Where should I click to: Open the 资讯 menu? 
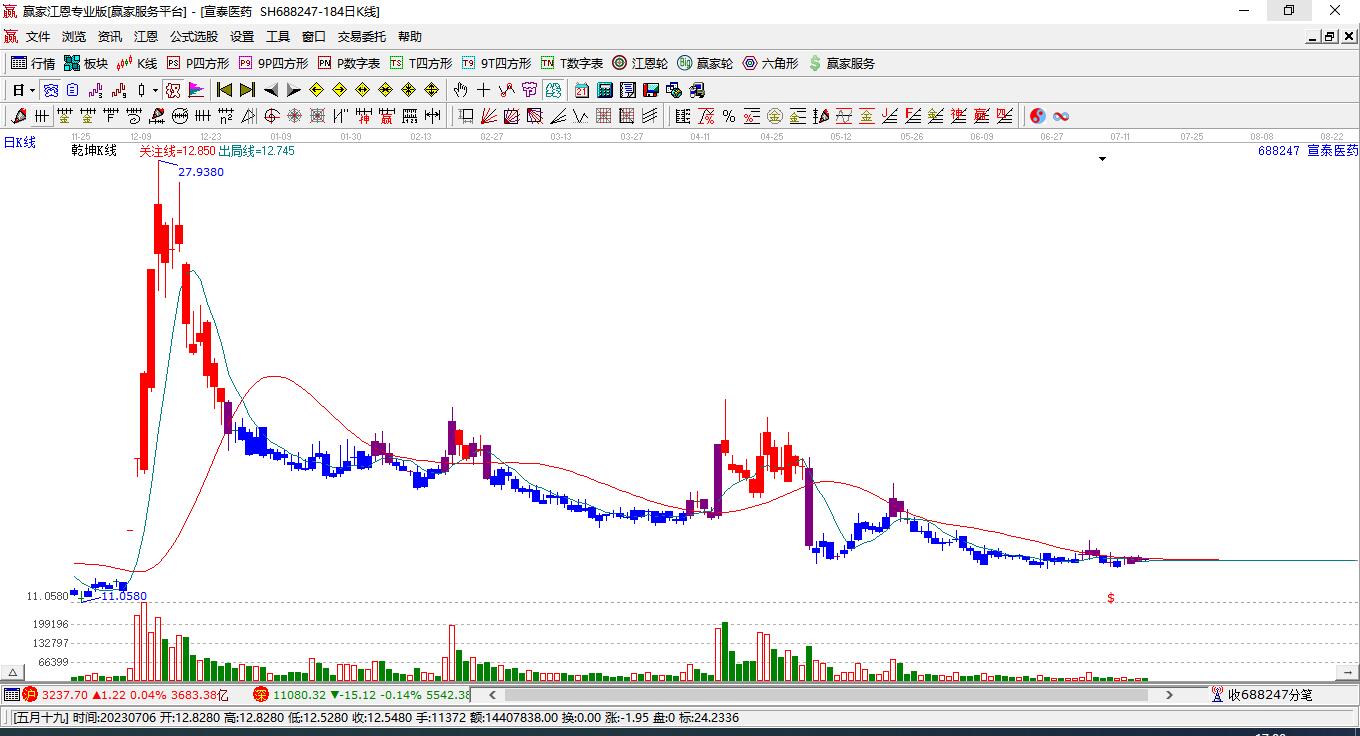[x=110, y=37]
